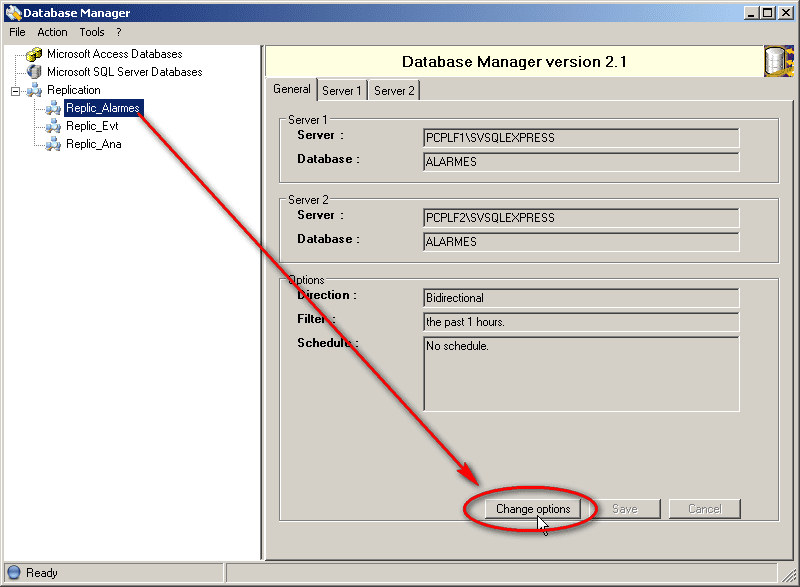Viewport: 800px width, 587px height.
Task: Open the File menu
Action: coord(16,31)
